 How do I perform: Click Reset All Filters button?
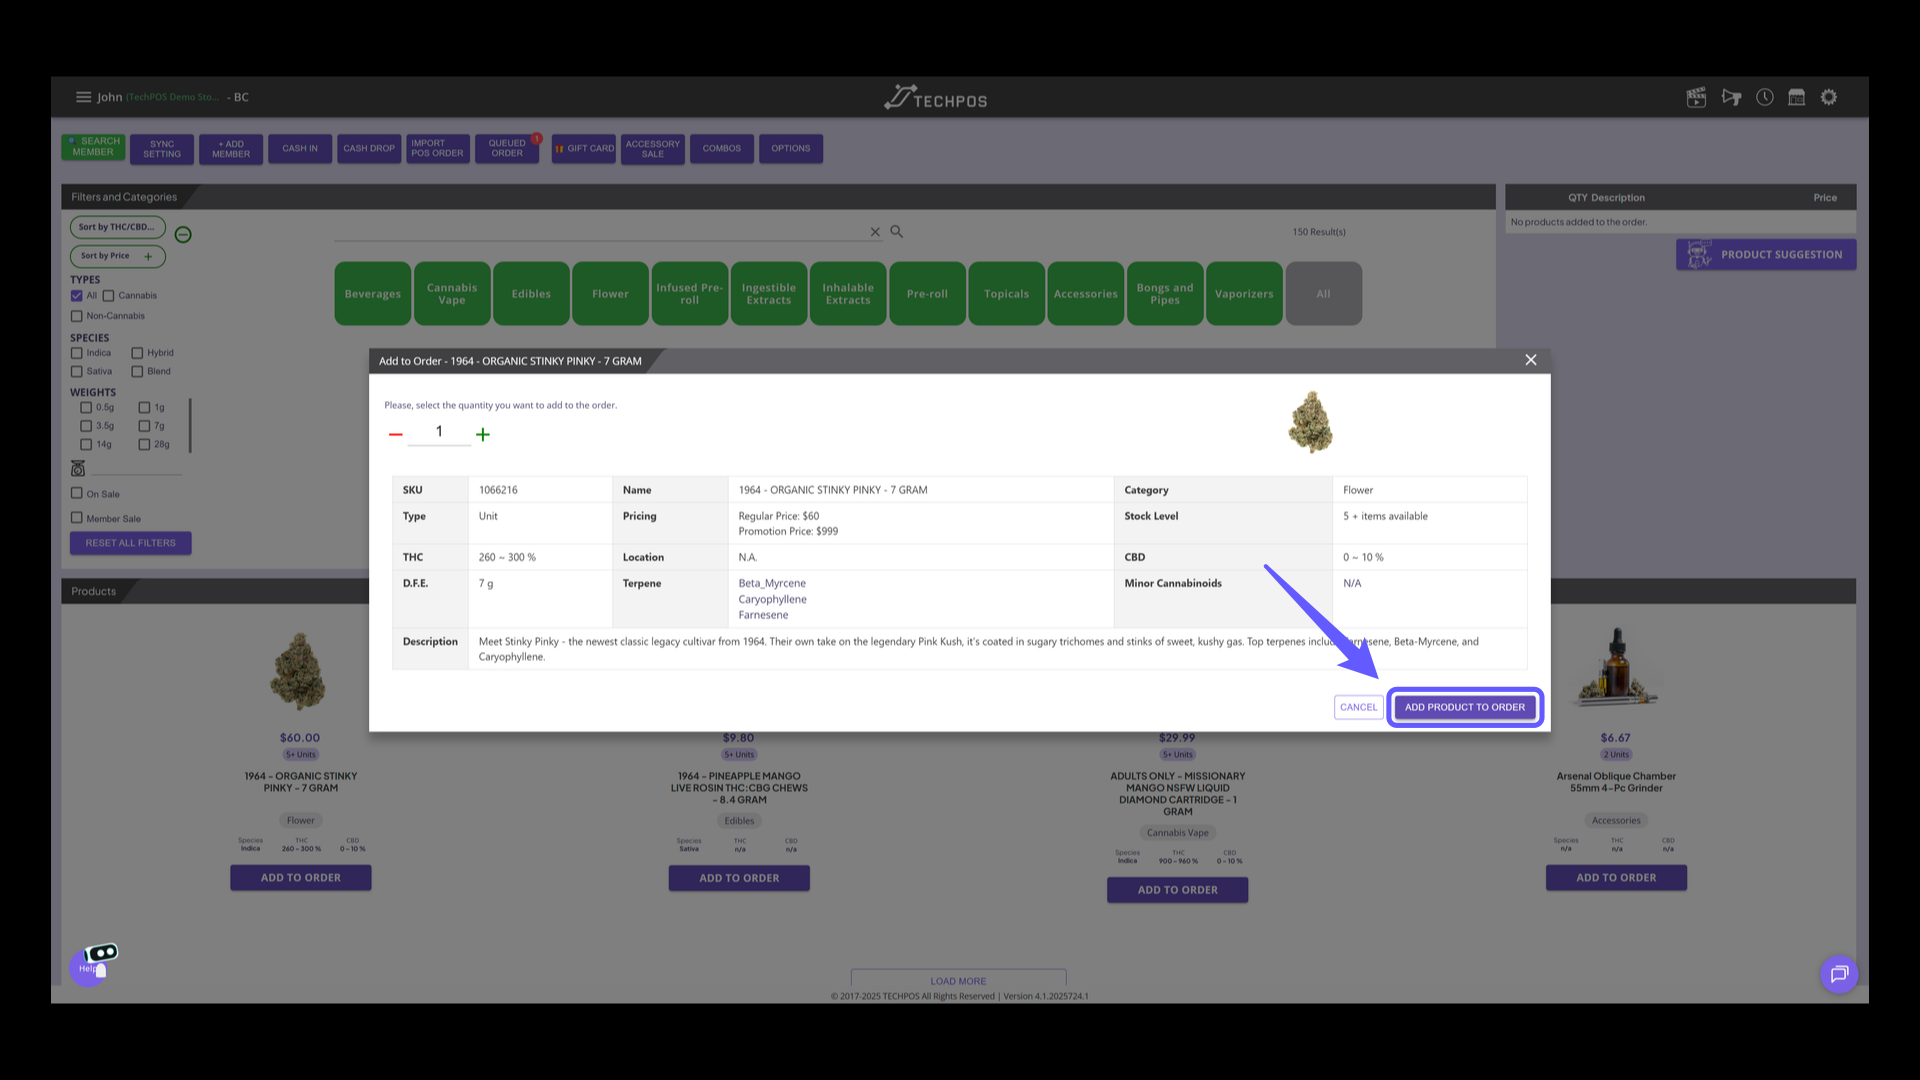pyautogui.click(x=130, y=543)
